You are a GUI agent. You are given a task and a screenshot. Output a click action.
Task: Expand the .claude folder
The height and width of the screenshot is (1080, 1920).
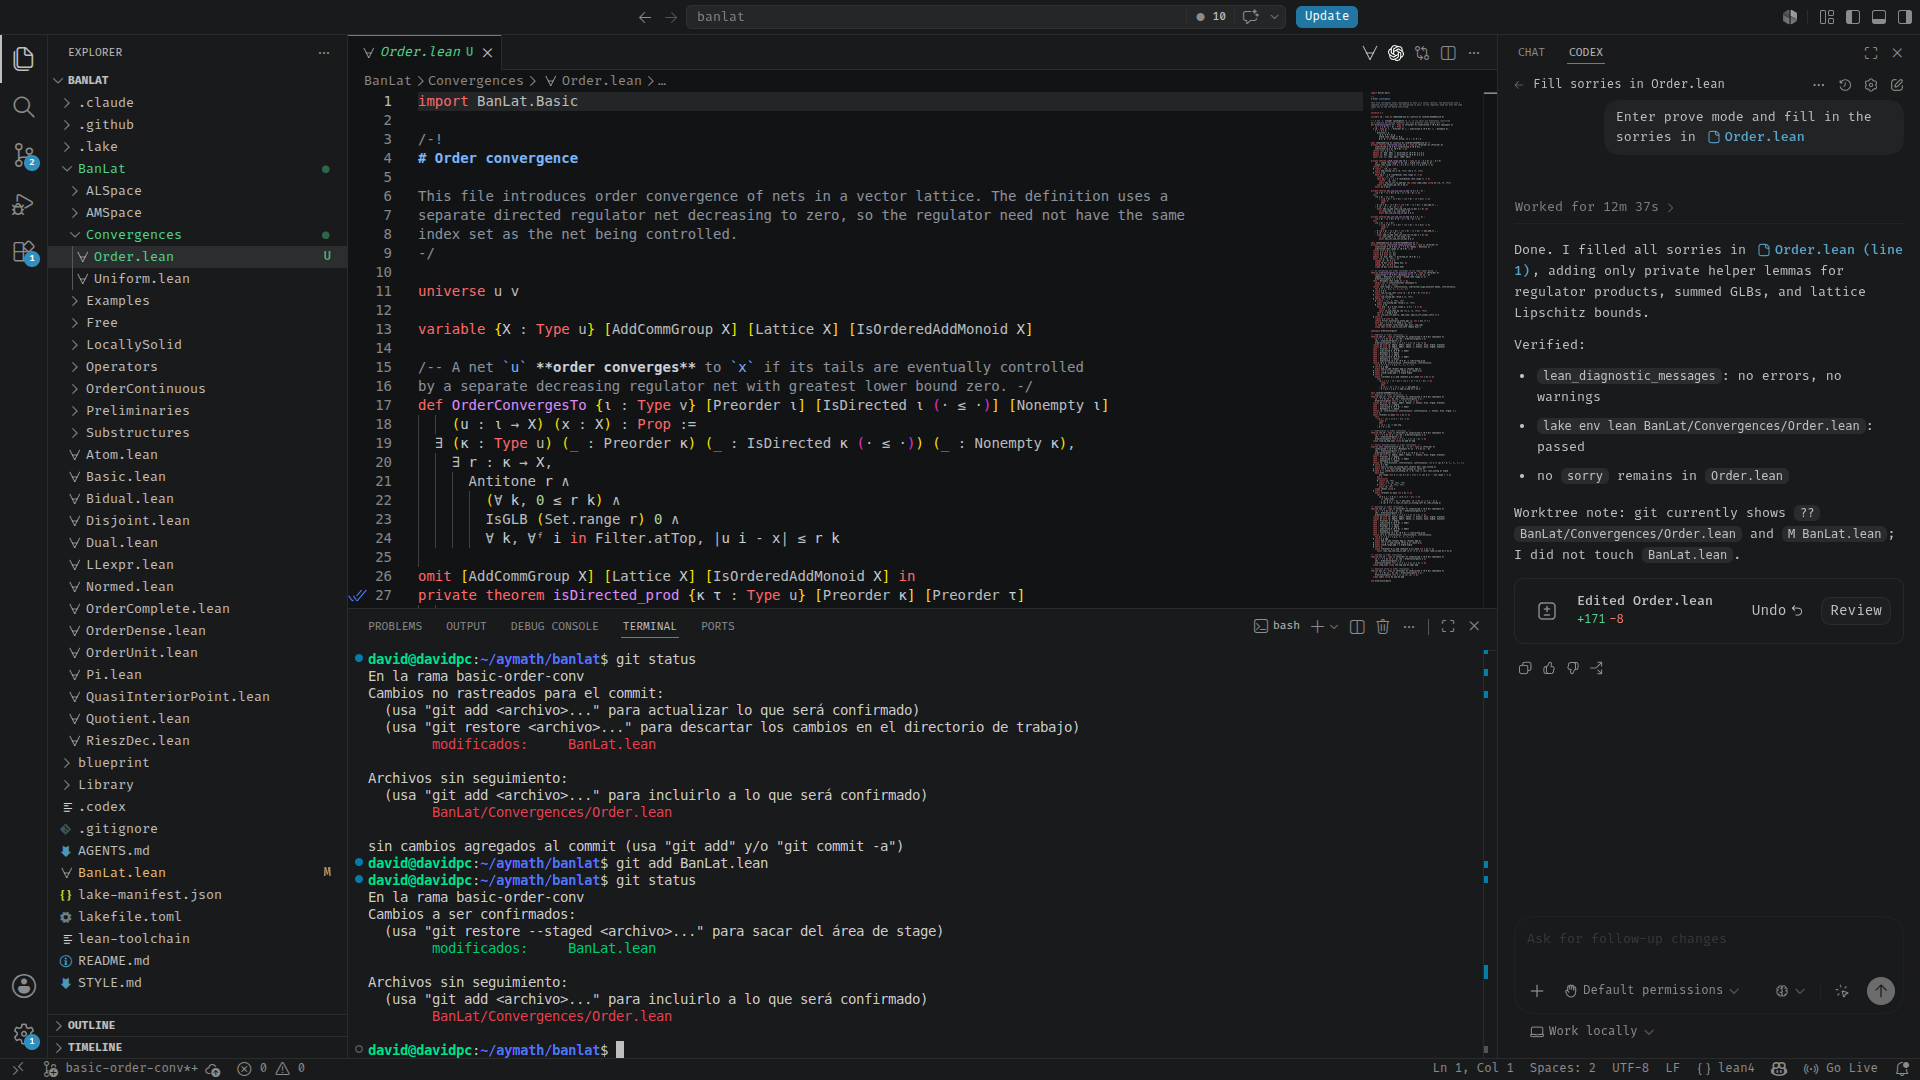(x=106, y=103)
